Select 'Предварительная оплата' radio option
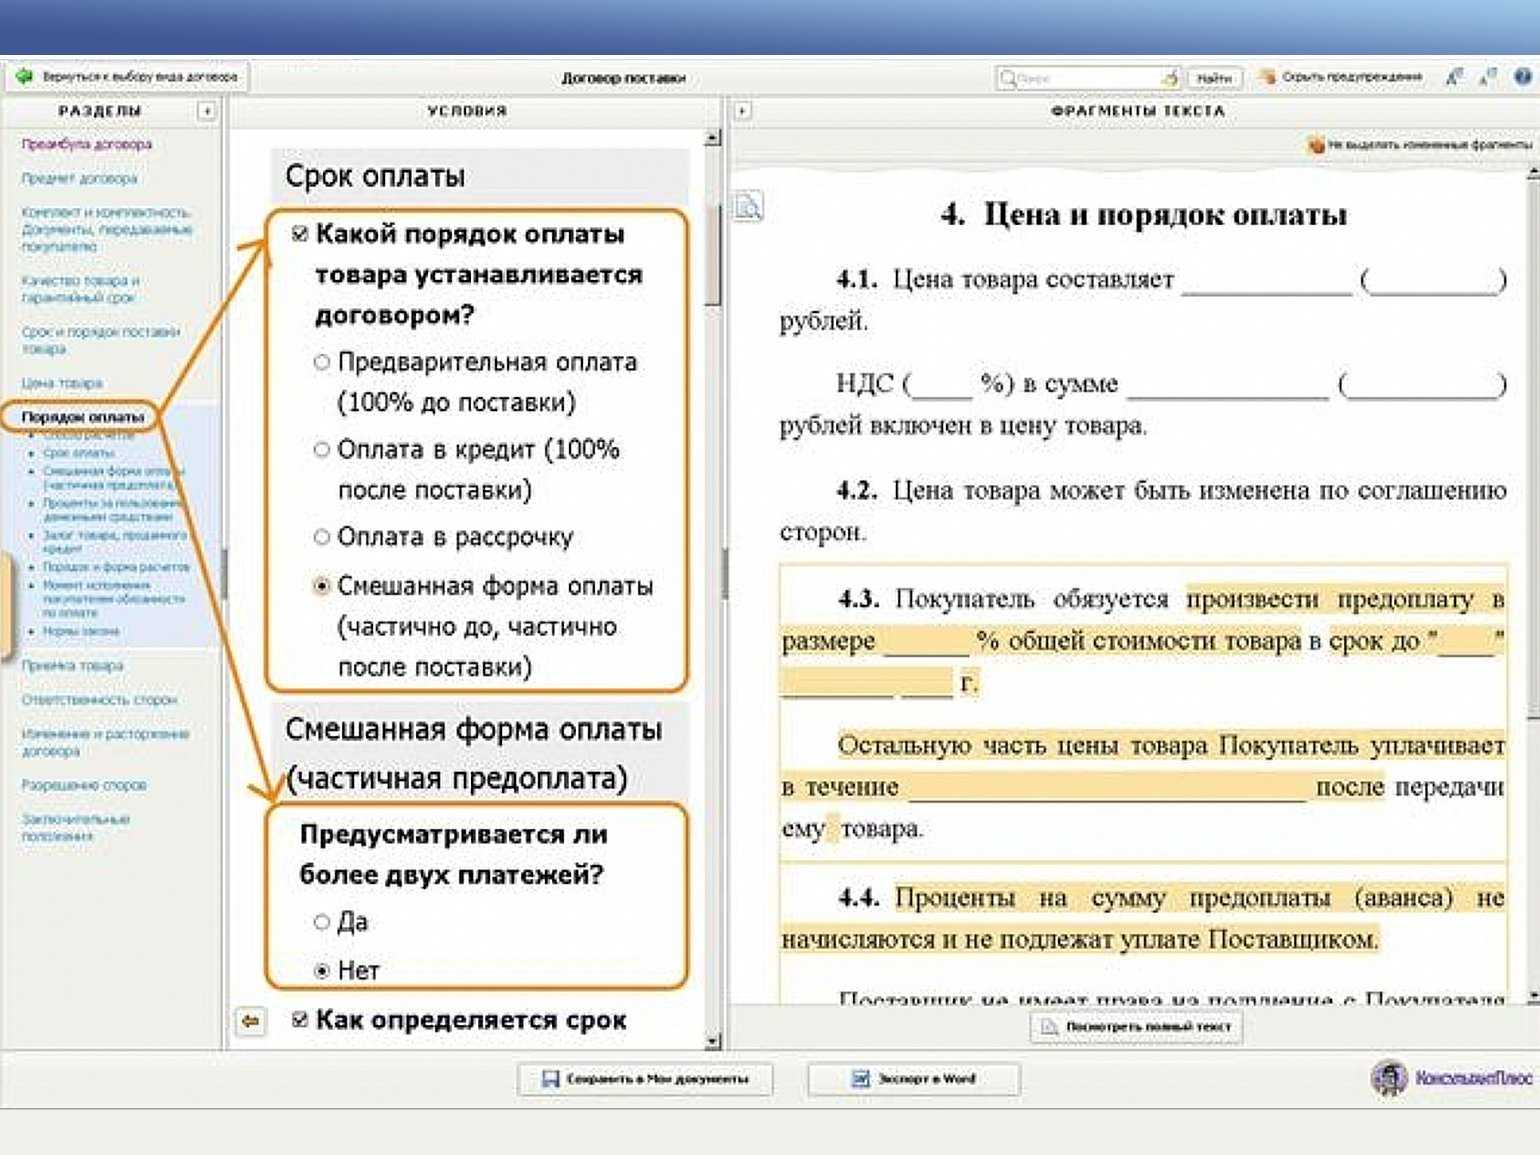This screenshot has height=1155, width=1540. 322,362
